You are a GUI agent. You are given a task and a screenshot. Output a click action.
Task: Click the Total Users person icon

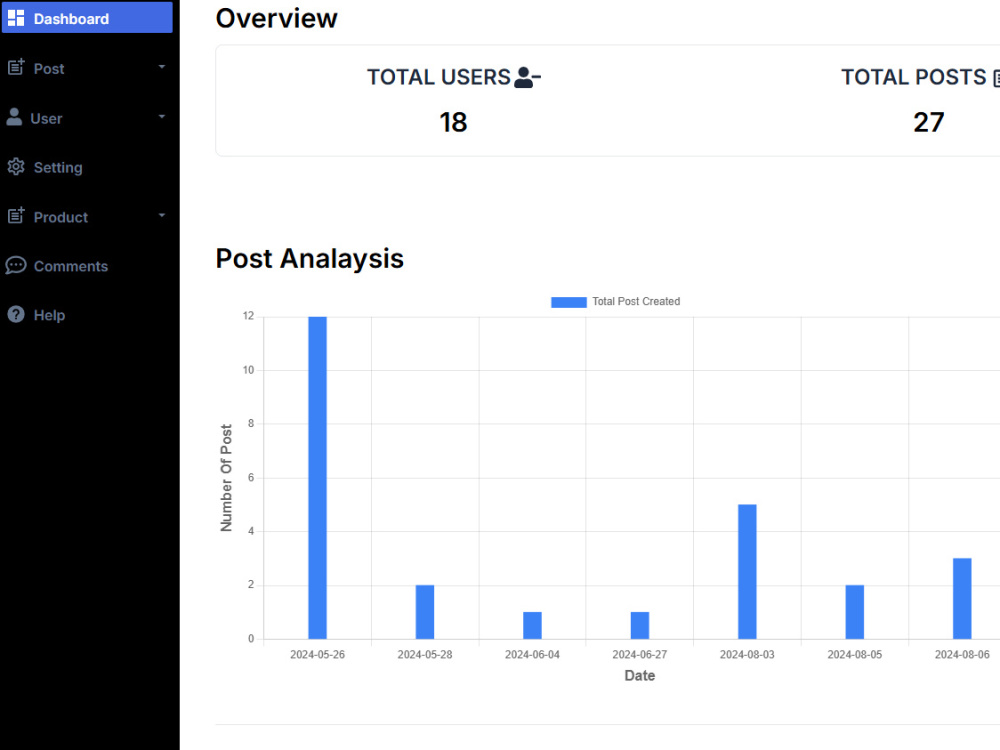click(527, 77)
